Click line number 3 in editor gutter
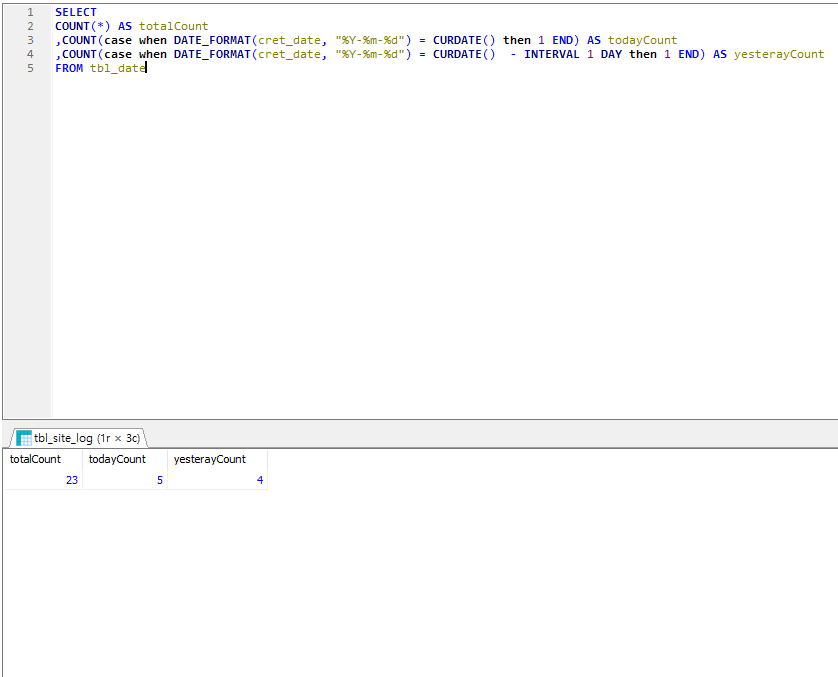The width and height of the screenshot is (838, 677). (x=30, y=40)
